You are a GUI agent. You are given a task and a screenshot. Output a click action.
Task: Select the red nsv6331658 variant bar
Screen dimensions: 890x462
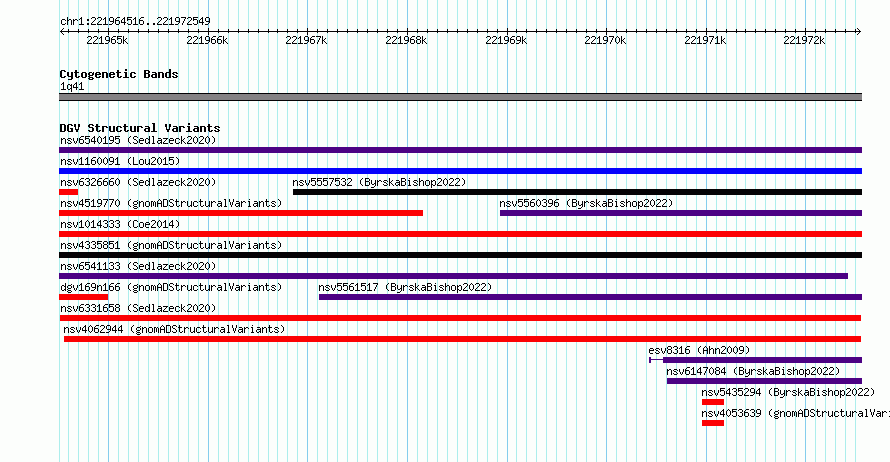click(x=460, y=318)
